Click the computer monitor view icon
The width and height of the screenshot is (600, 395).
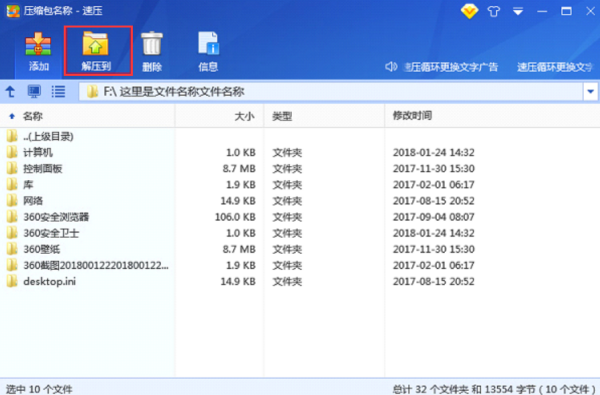click(34, 91)
